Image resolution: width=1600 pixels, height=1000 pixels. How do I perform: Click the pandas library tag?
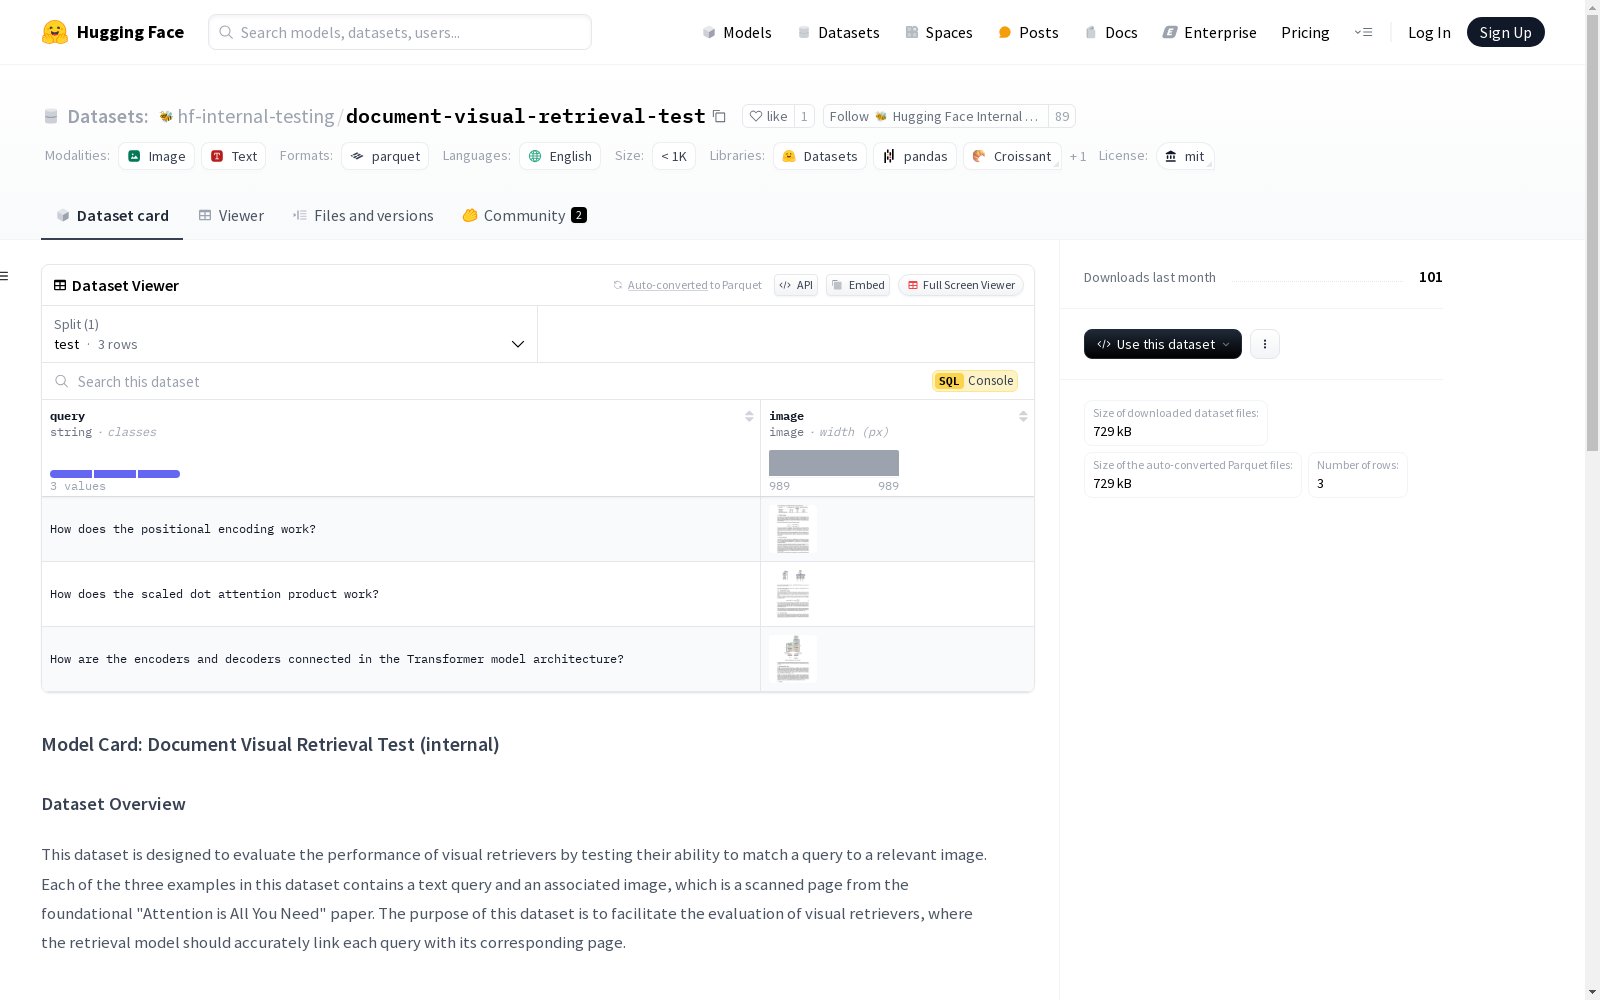915,156
